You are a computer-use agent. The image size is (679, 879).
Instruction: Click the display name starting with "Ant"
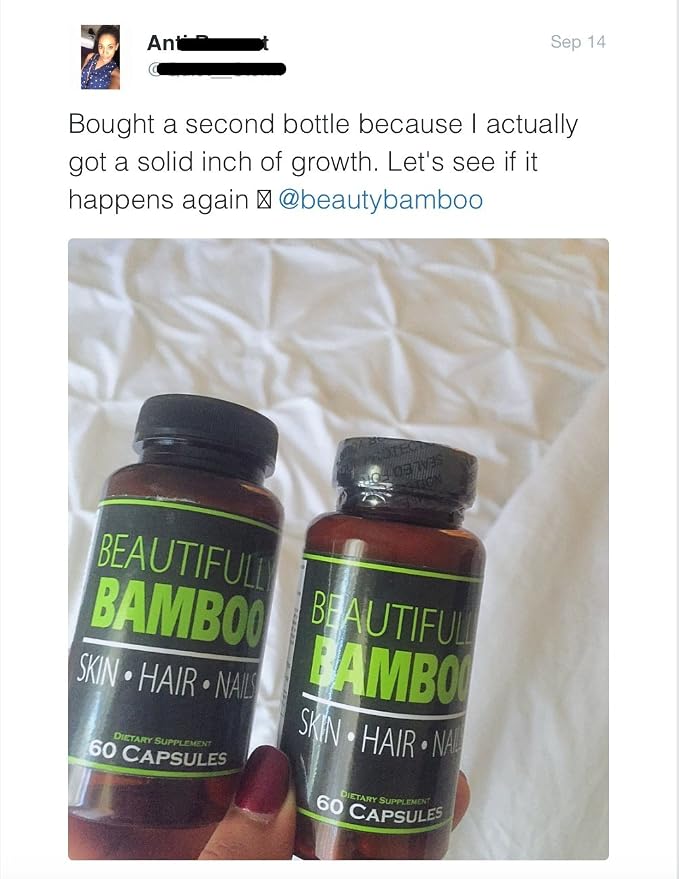pyautogui.click(x=207, y=43)
